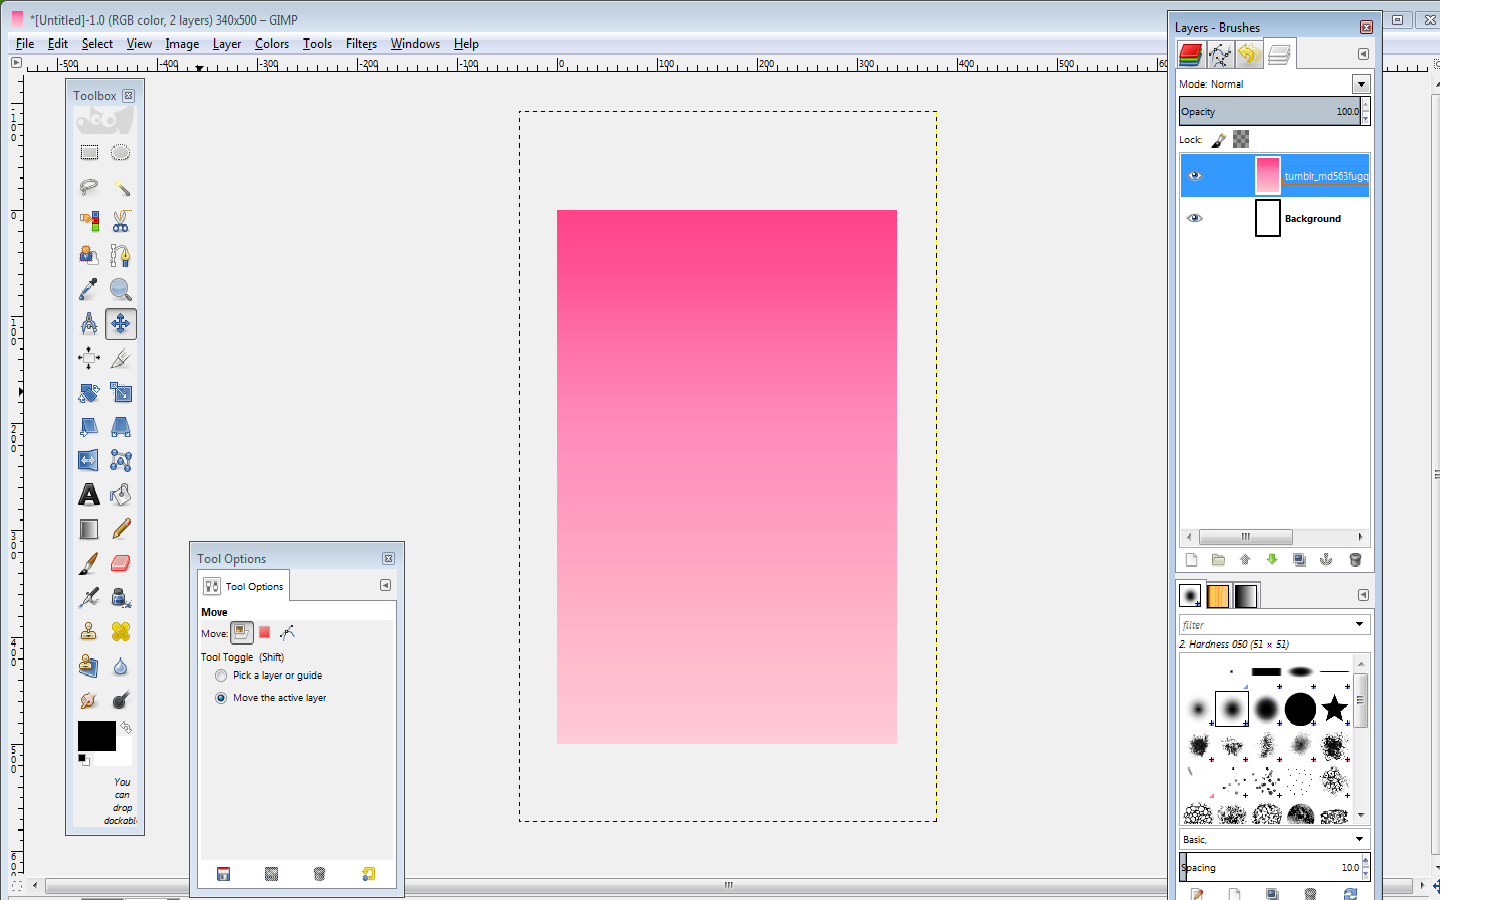Select the Paths tool

pos(121,255)
